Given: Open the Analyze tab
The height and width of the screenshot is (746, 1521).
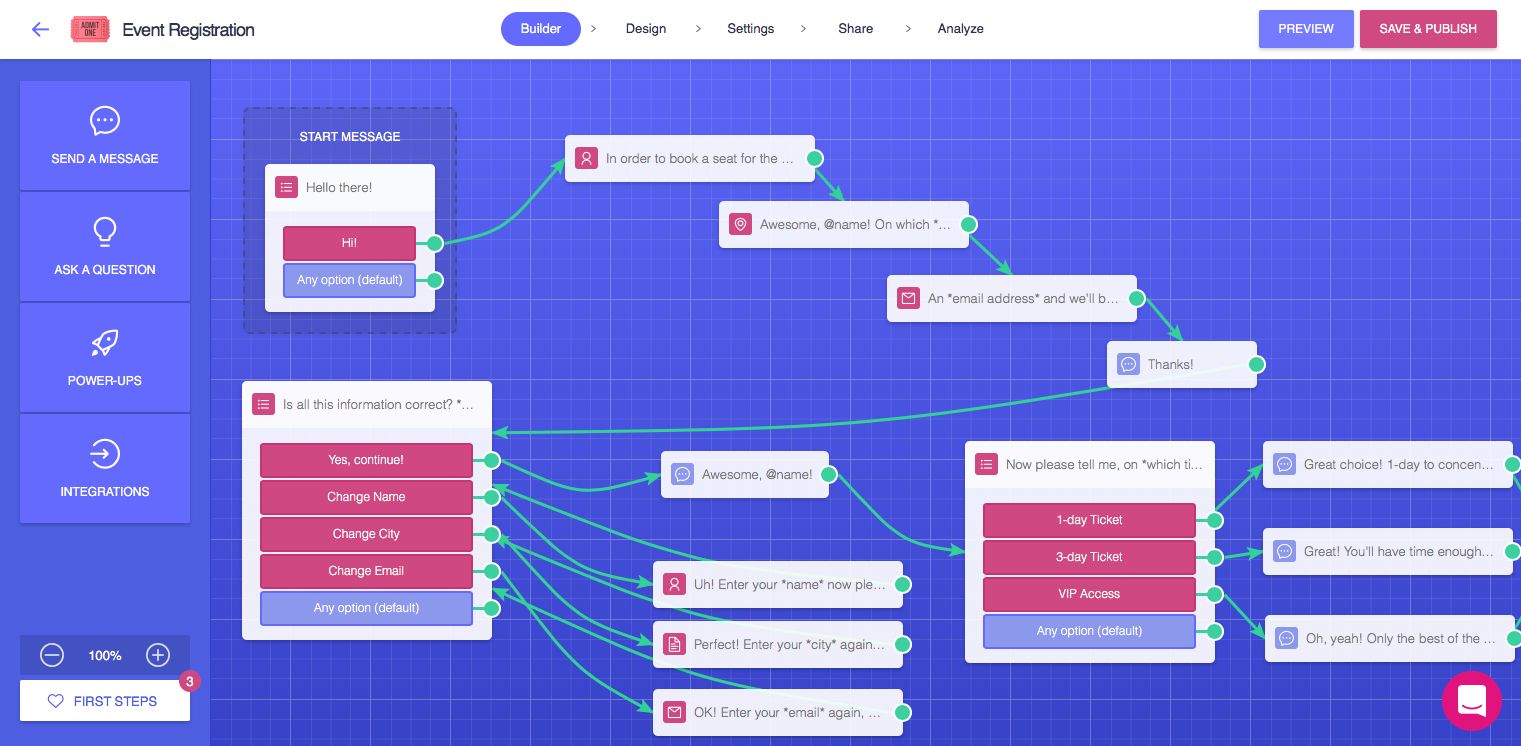Looking at the screenshot, I should (x=960, y=29).
